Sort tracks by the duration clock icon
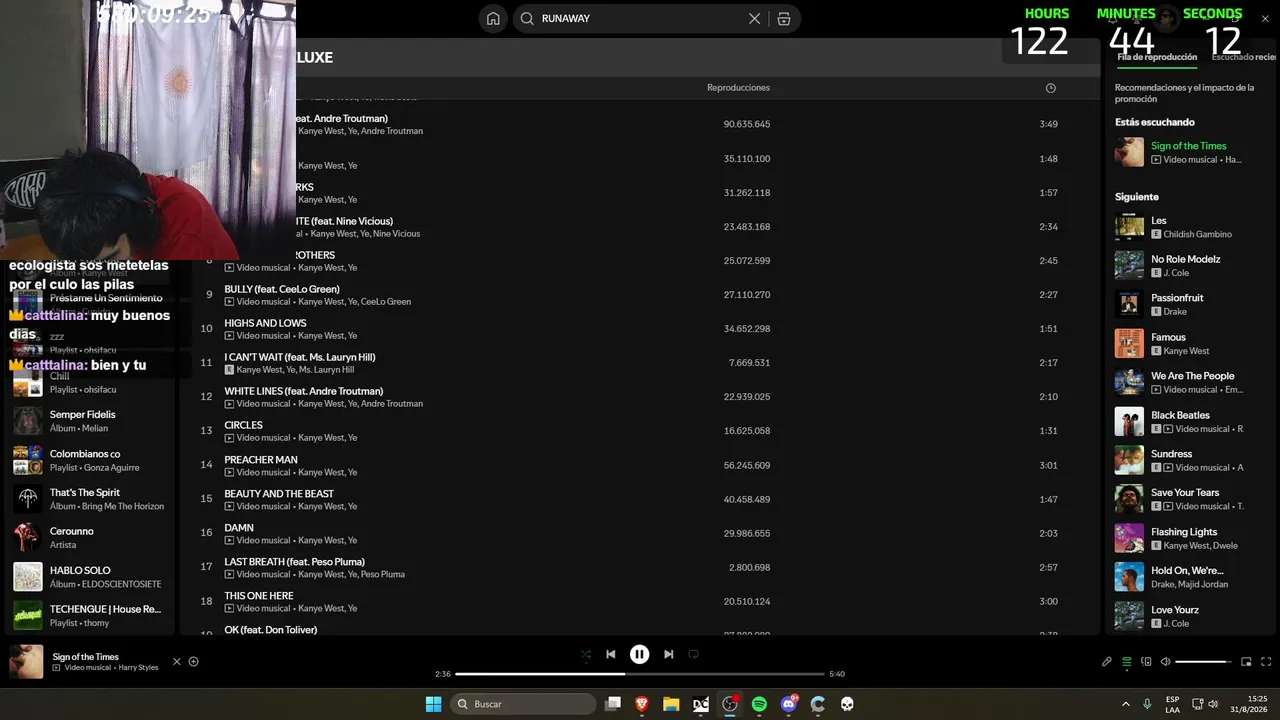Image resolution: width=1280 pixels, height=720 pixels. click(x=1050, y=88)
